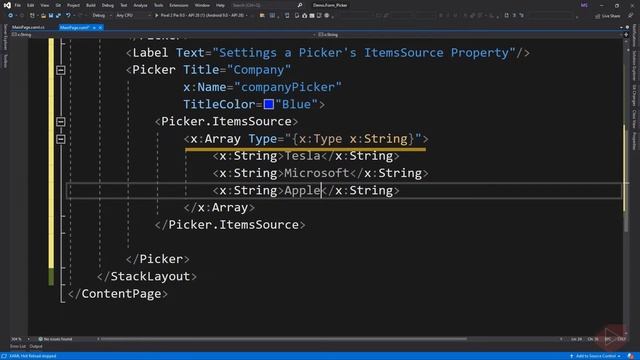The height and width of the screenshot is (360, 640).
Task: Open the View menu
Action: point(44,5)
